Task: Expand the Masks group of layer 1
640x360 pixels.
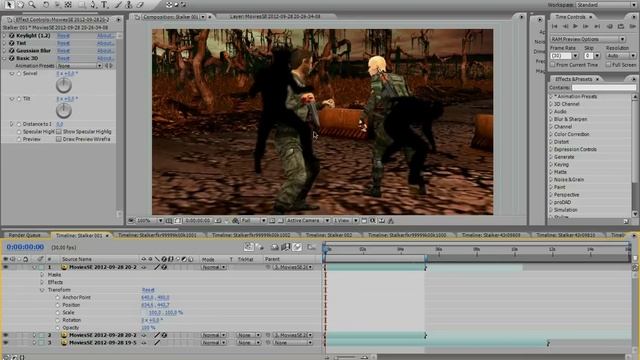Action: click(x=42, y=275)
